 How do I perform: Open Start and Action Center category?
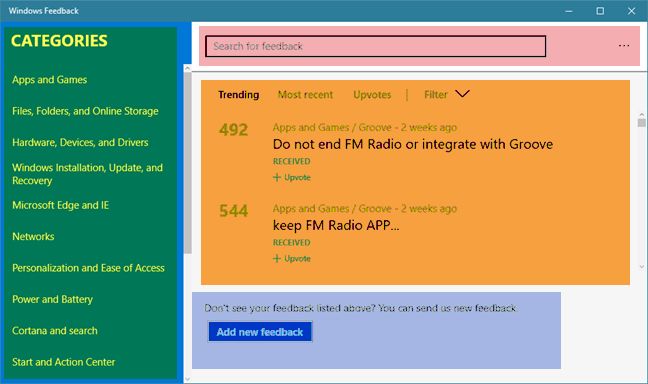point(64,362)
